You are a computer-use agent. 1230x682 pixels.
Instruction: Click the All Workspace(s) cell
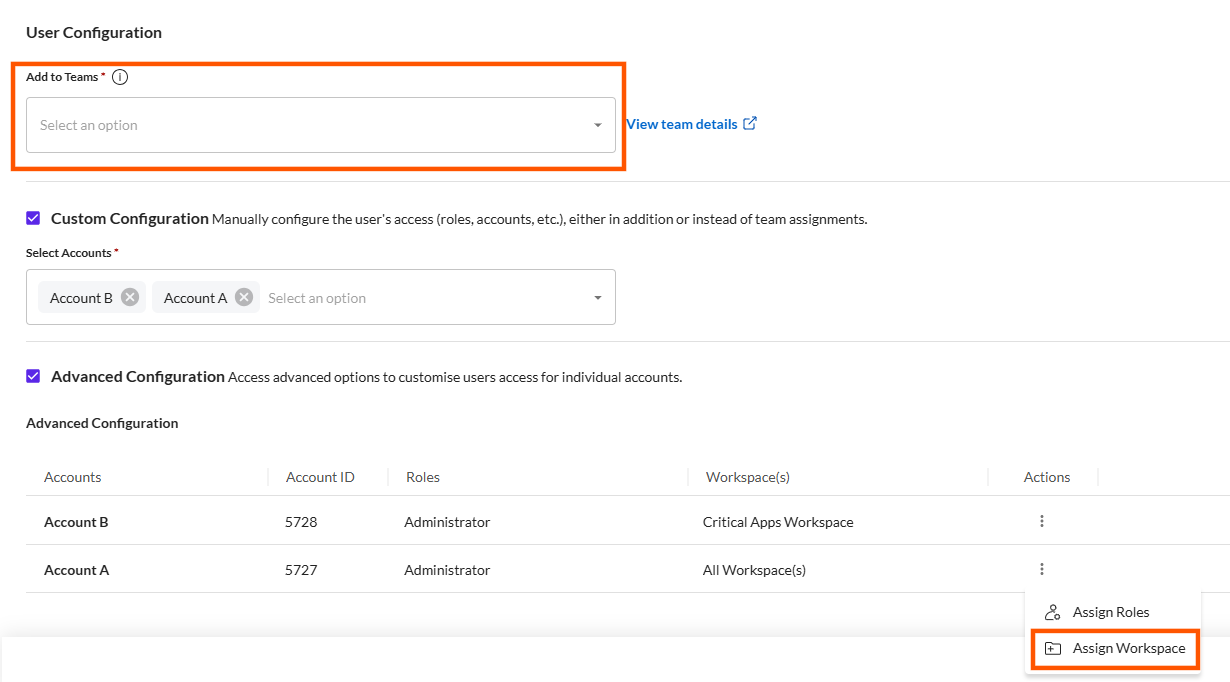point(754,570)
